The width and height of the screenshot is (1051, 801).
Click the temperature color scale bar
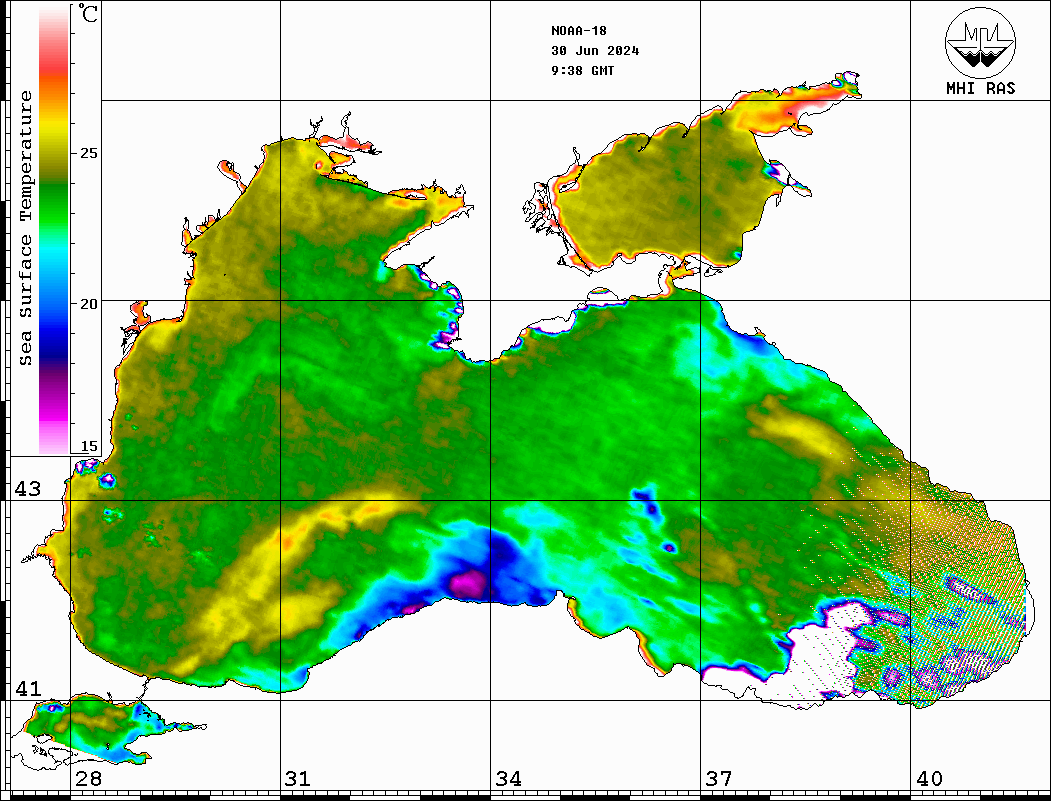tap(54, 230)
